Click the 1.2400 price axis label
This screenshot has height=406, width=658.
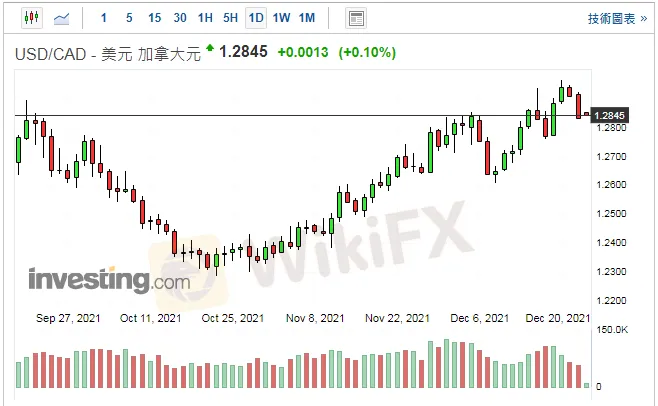point(611,243)
